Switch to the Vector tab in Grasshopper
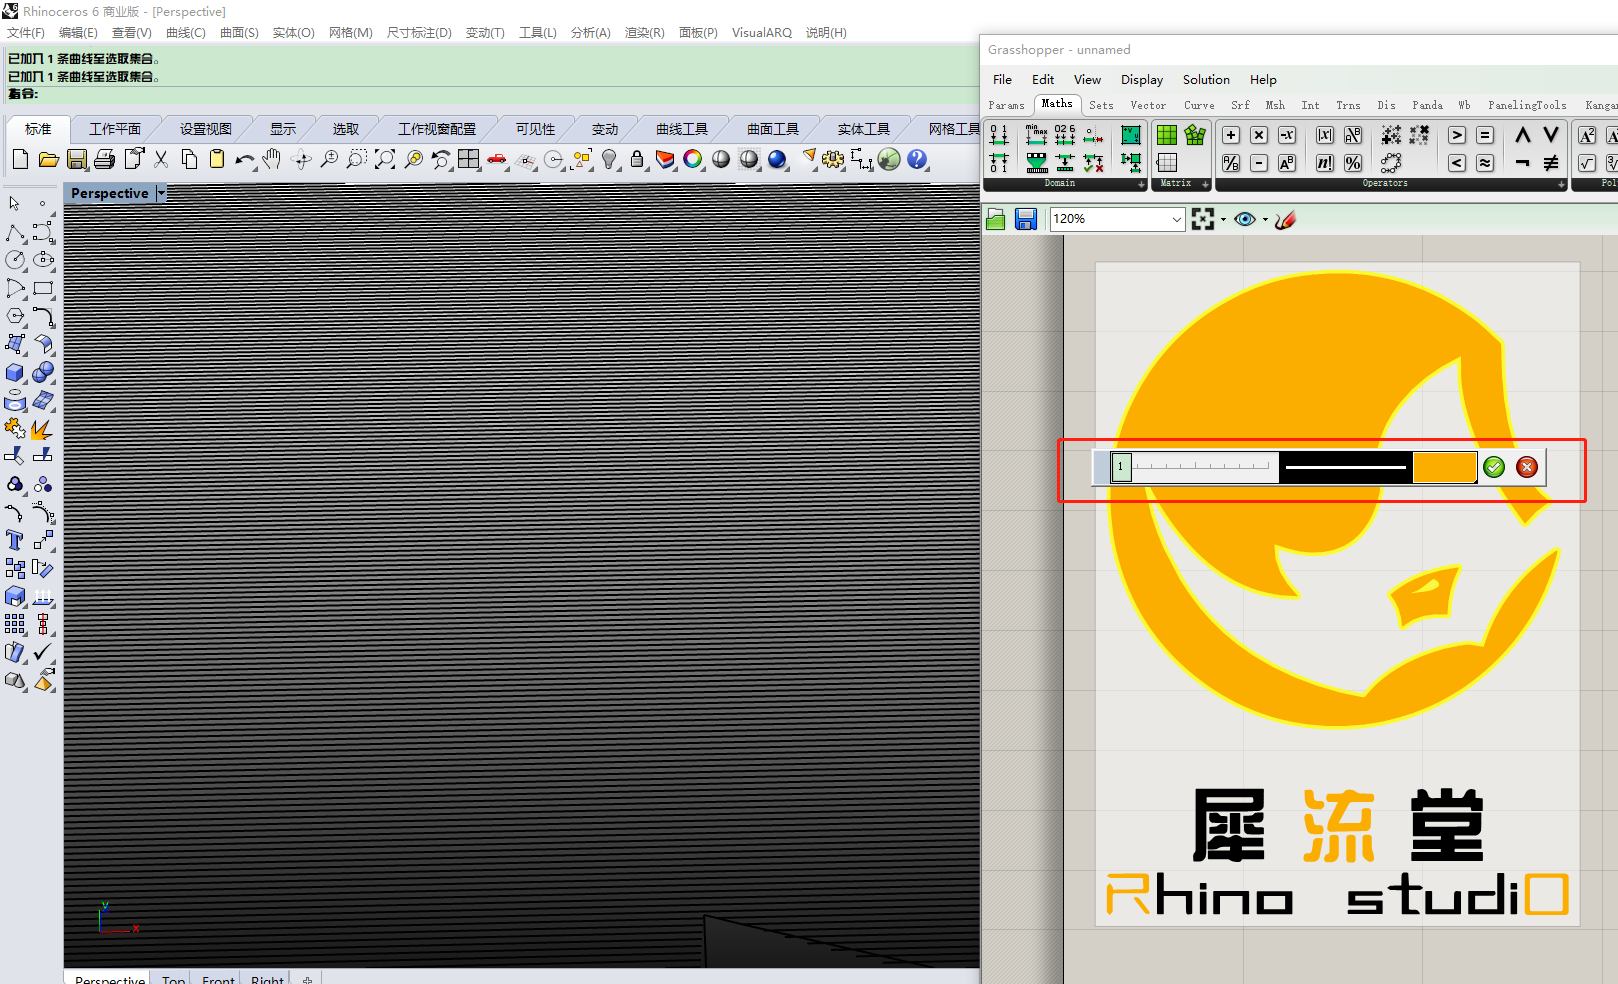 [x=1148, y=105]
